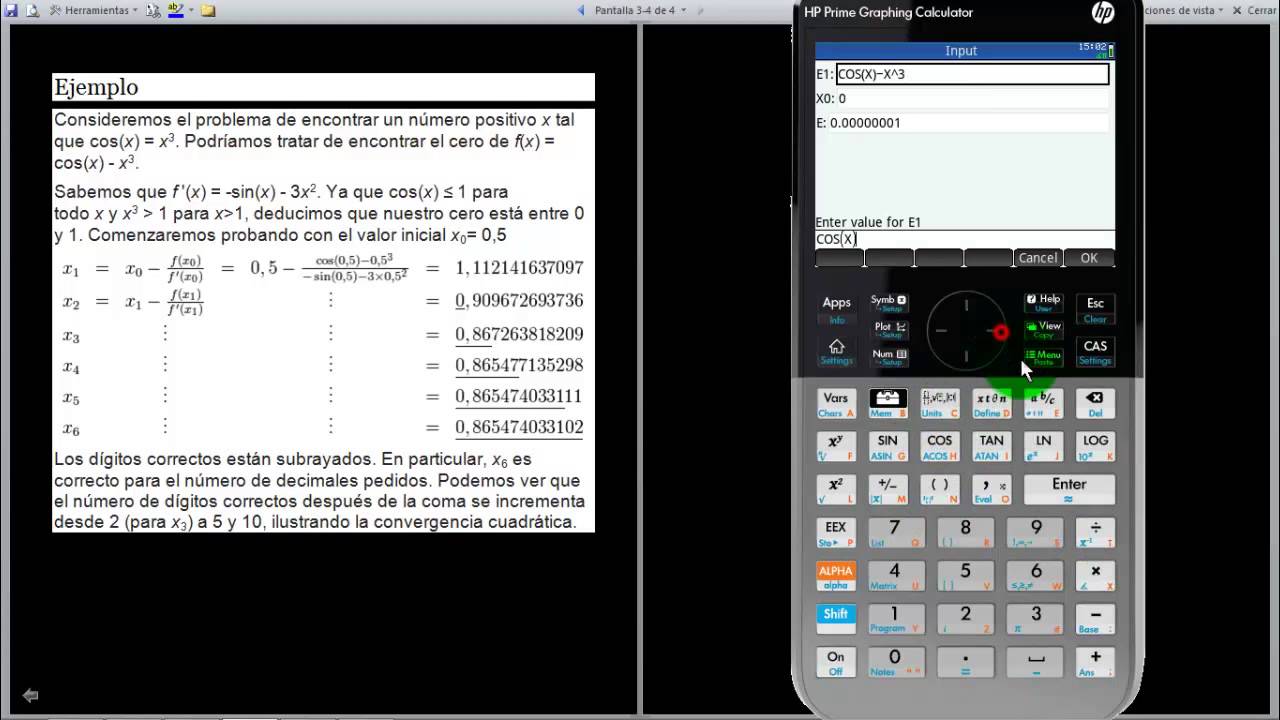Click the View key
Image resolution: width=1280 pixels, height=720 pixels.
(1043, 329)
